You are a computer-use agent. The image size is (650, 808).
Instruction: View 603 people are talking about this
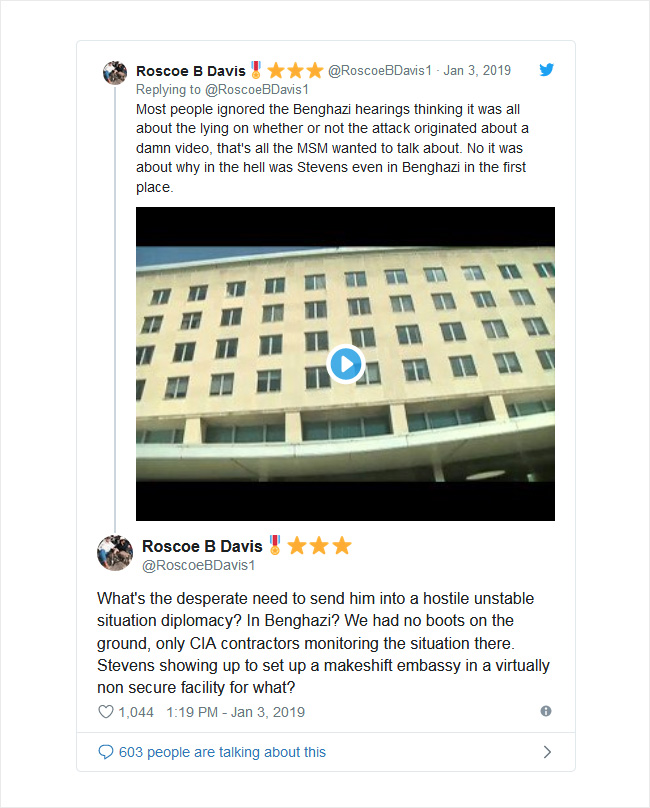(x=222, y=752)
